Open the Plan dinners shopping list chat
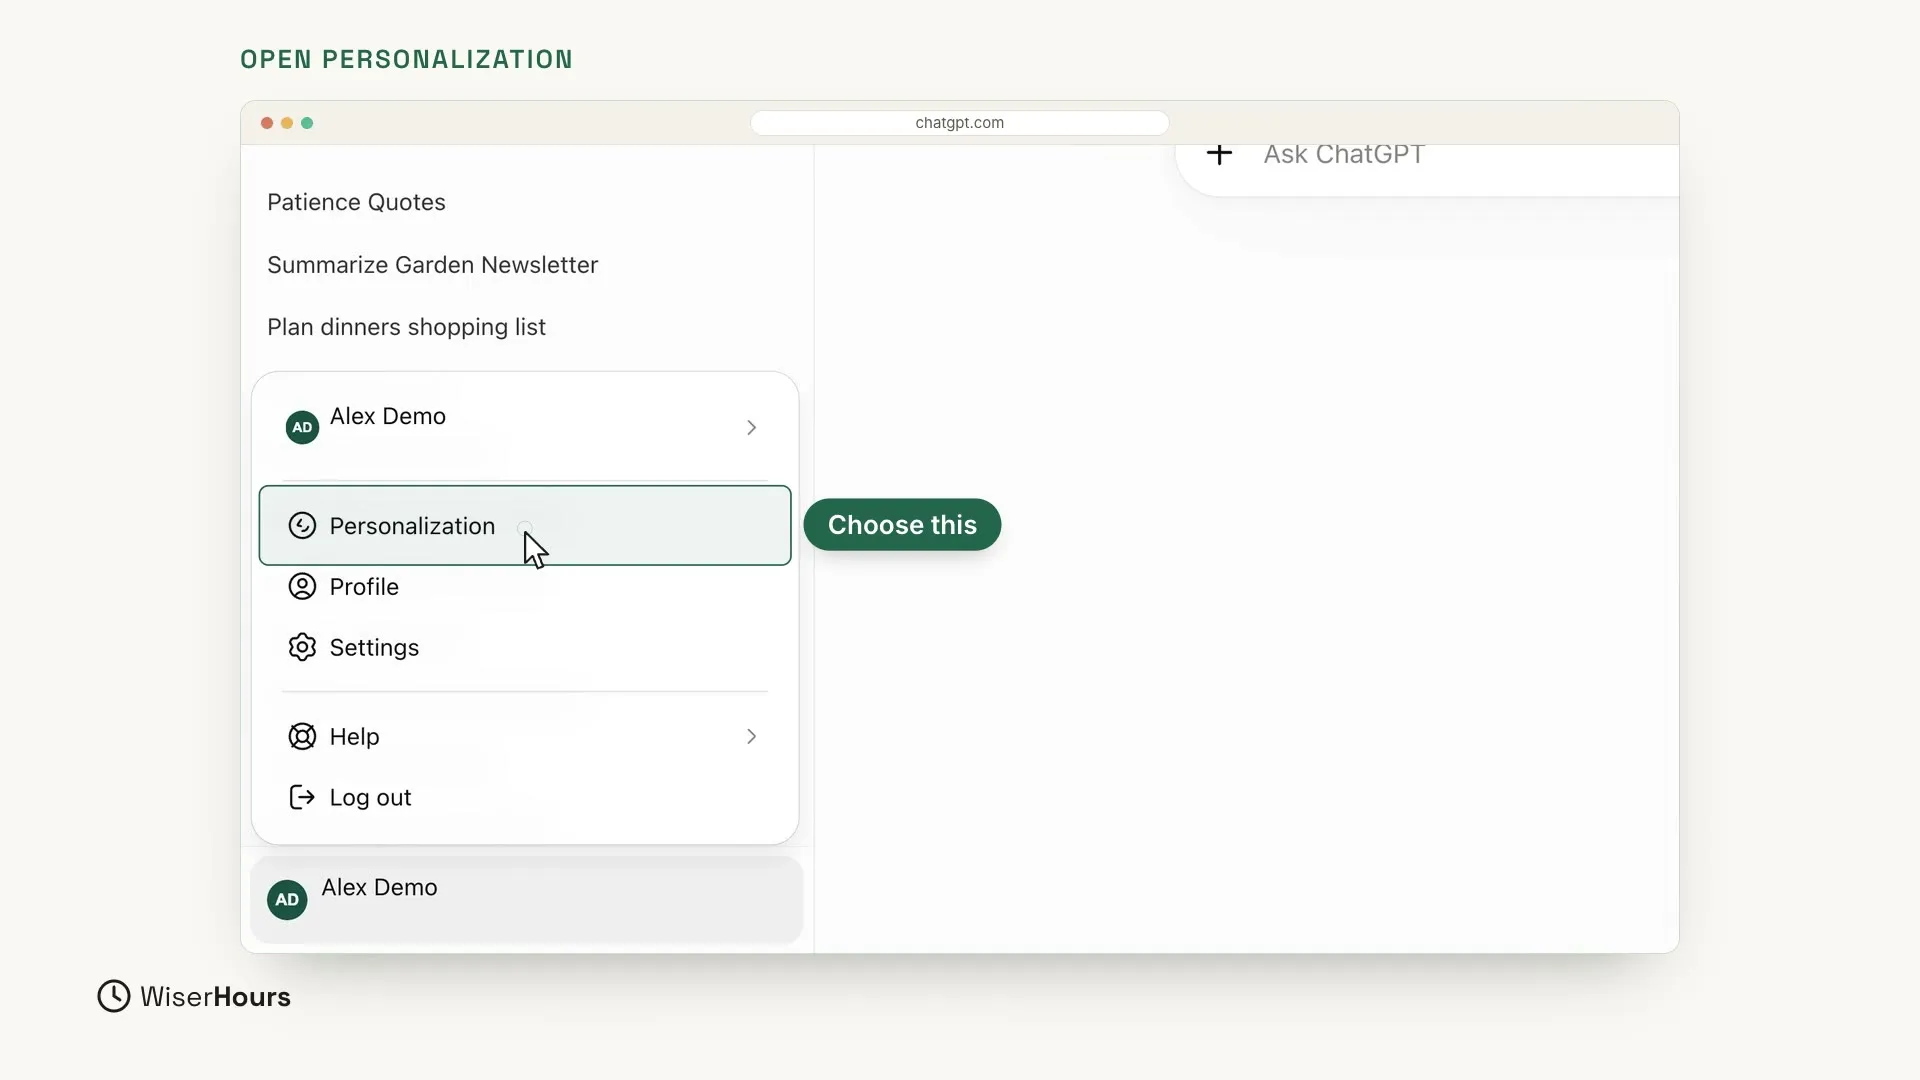1920x1080 pixels. tap(407, 328)
